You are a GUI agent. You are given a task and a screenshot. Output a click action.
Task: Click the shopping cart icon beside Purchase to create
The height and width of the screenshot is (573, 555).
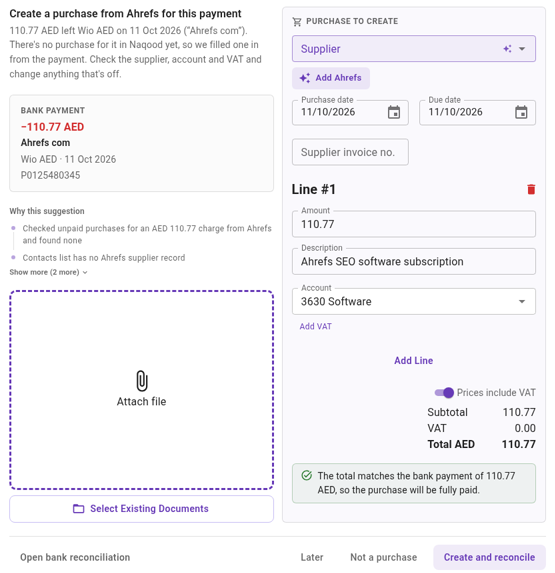point(297,22)
